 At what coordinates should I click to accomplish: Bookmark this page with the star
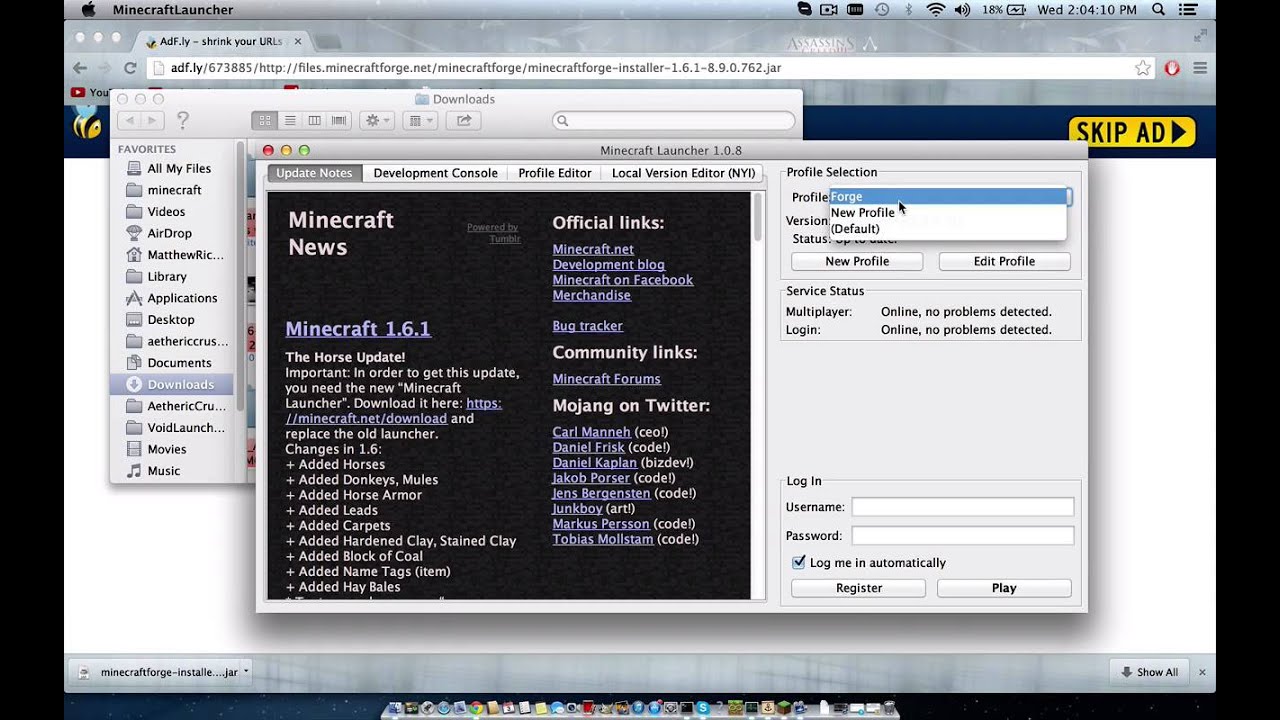point(1142,68)
